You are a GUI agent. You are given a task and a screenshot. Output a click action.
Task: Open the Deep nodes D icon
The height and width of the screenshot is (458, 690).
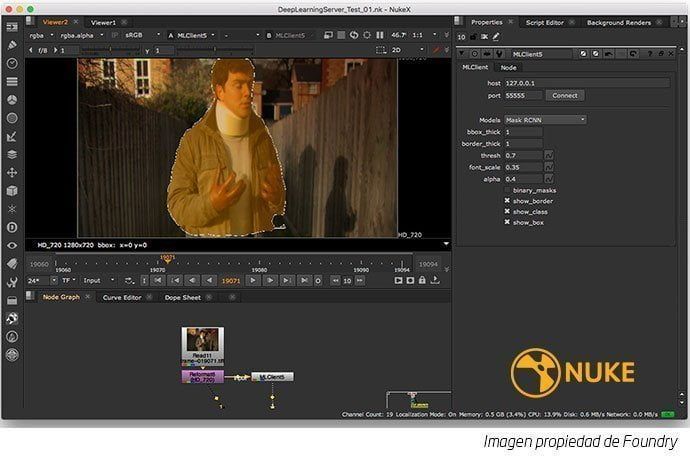[x=12, y=227]
